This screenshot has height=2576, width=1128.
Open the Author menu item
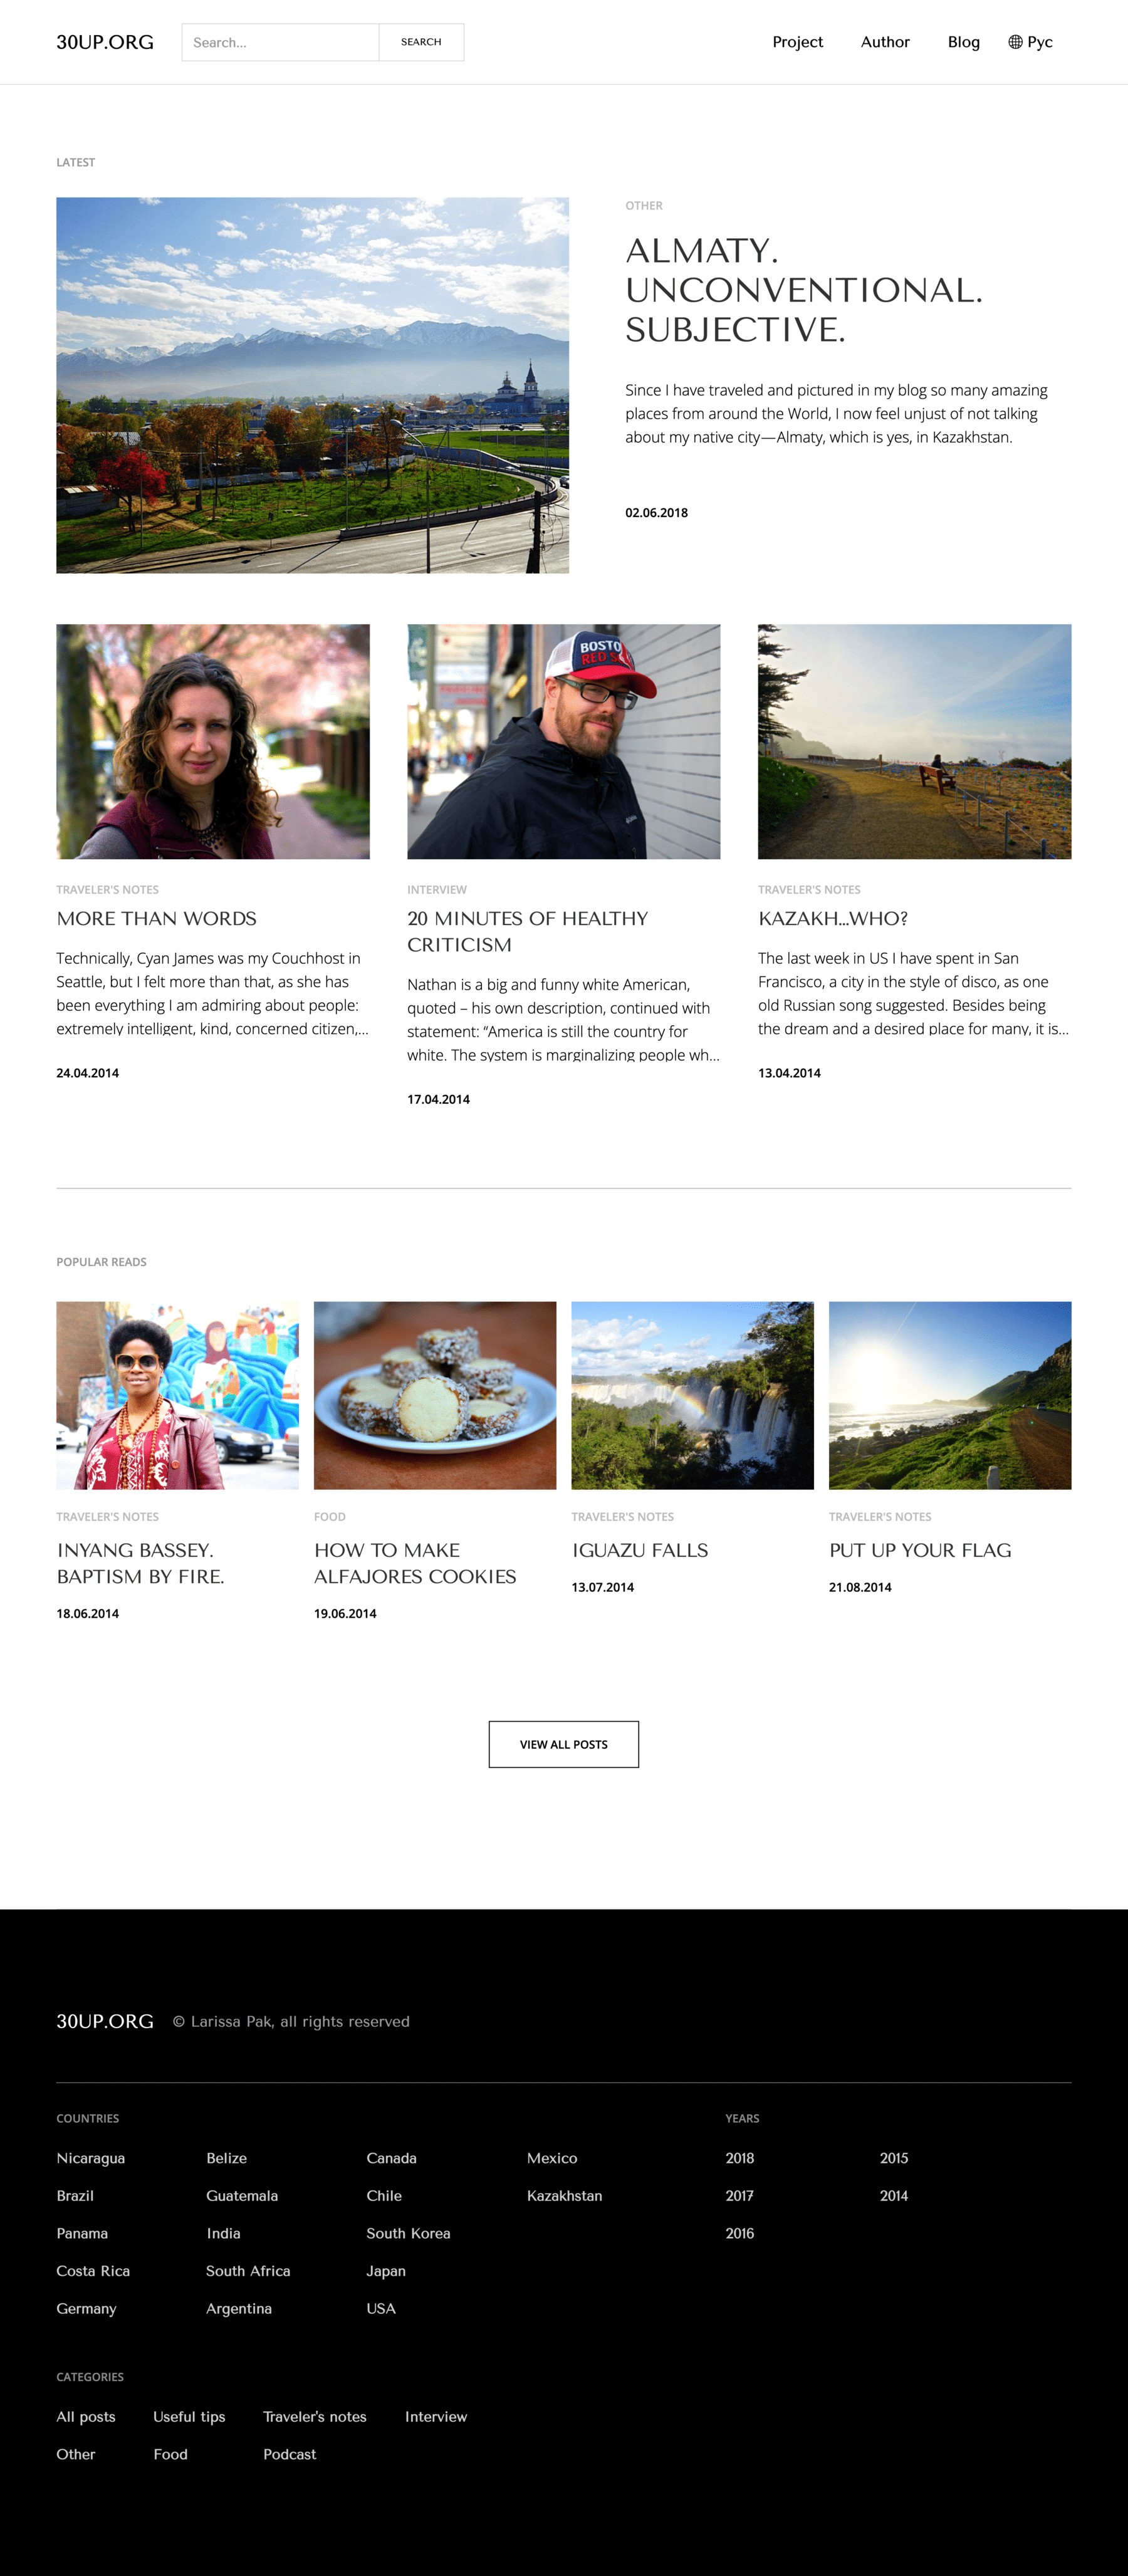[x=885, y=42]
